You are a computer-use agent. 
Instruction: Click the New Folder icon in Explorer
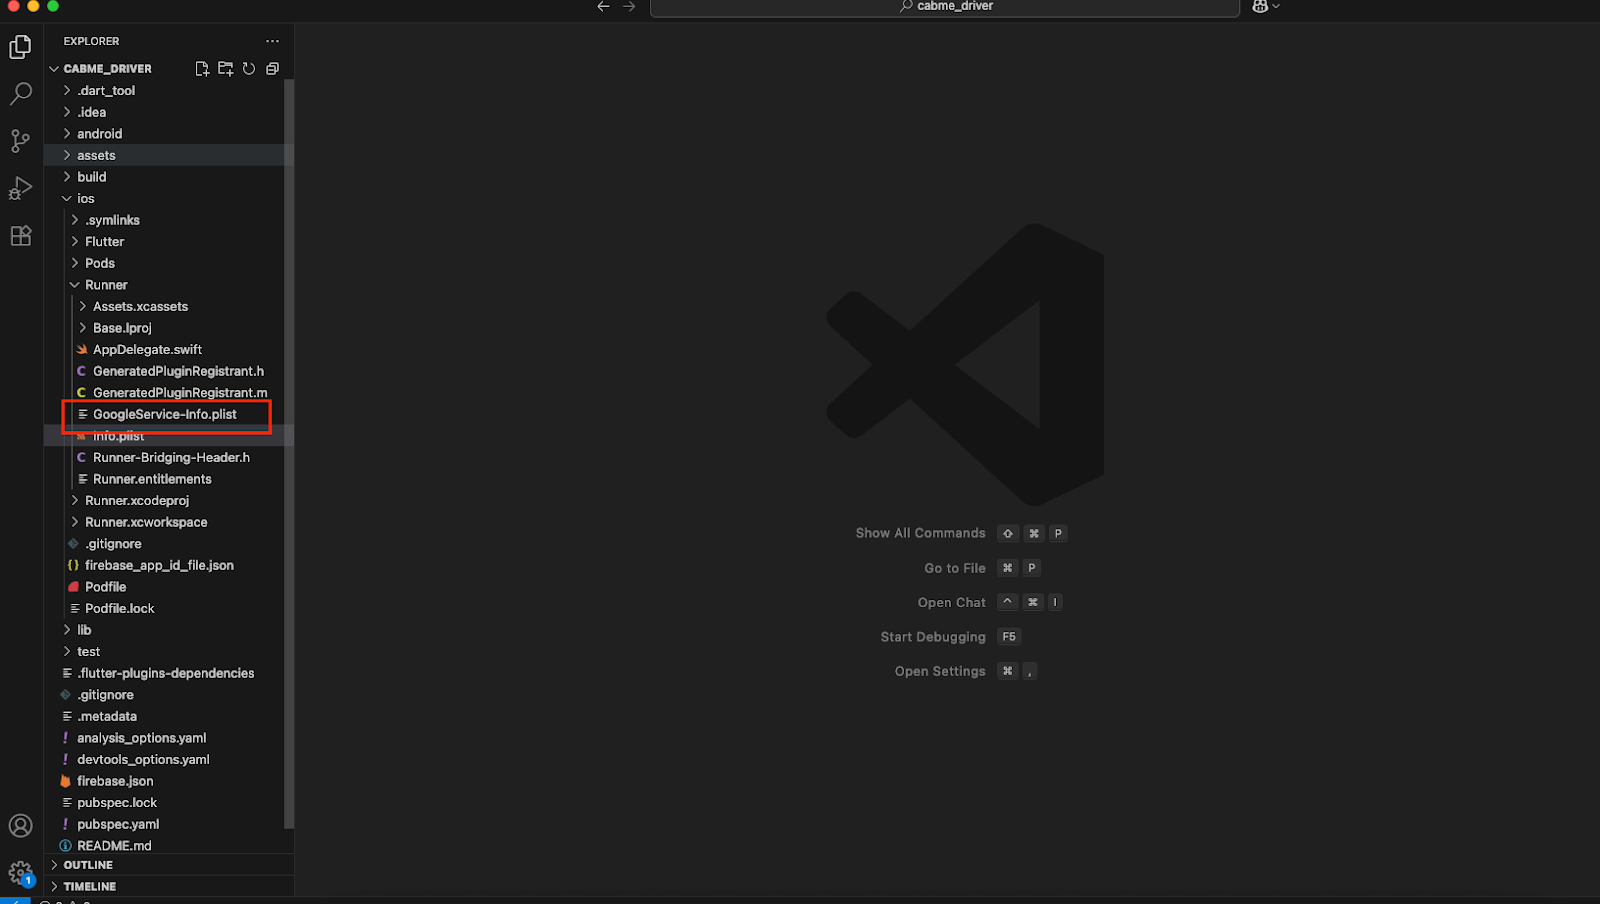(225, 69)
